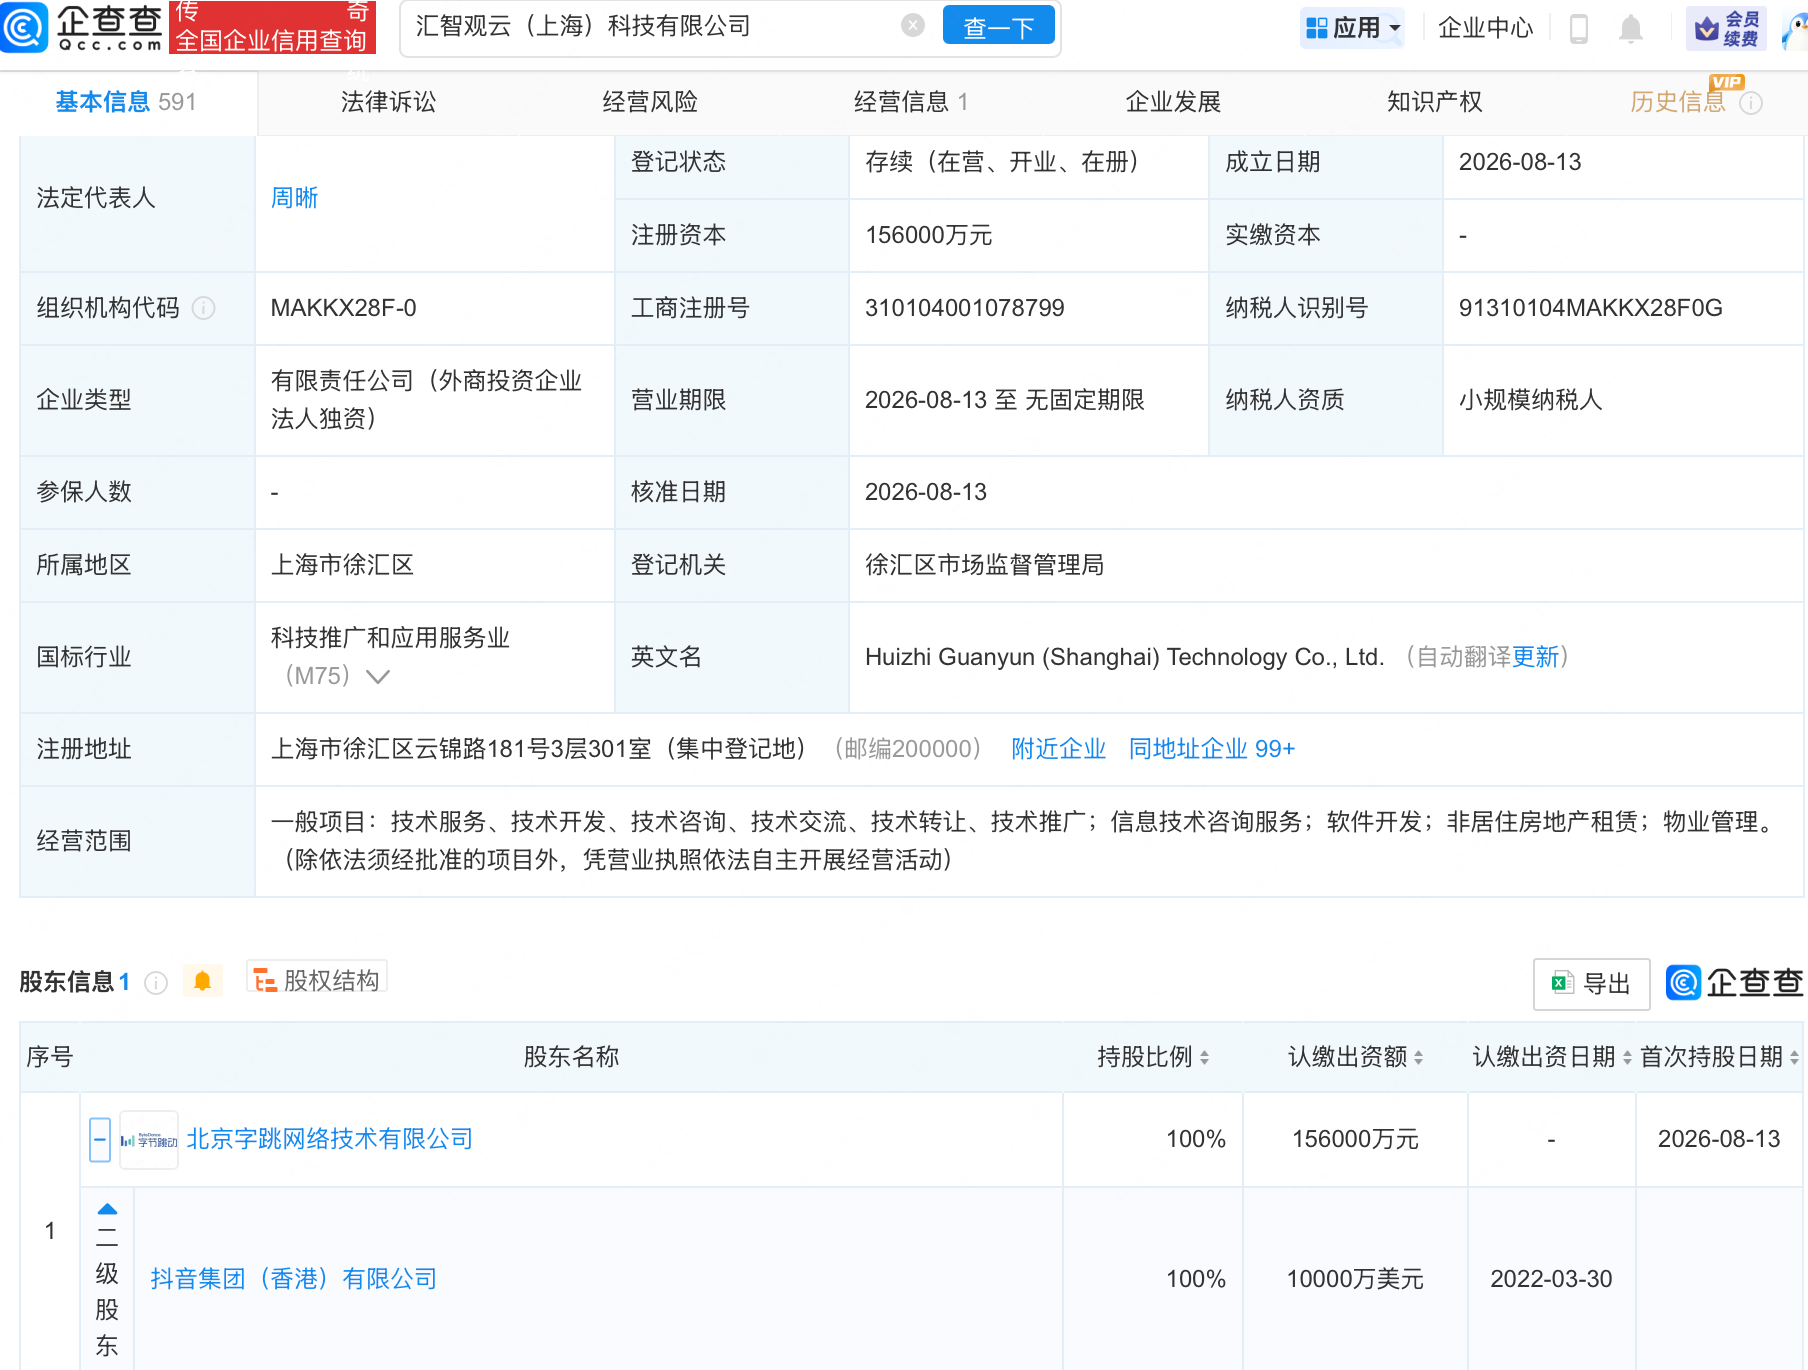The width and height of the screenshot is (1808, 1370).
Task: Switch to the 法律诉讼 tab
Action: (x=388, y=102)
